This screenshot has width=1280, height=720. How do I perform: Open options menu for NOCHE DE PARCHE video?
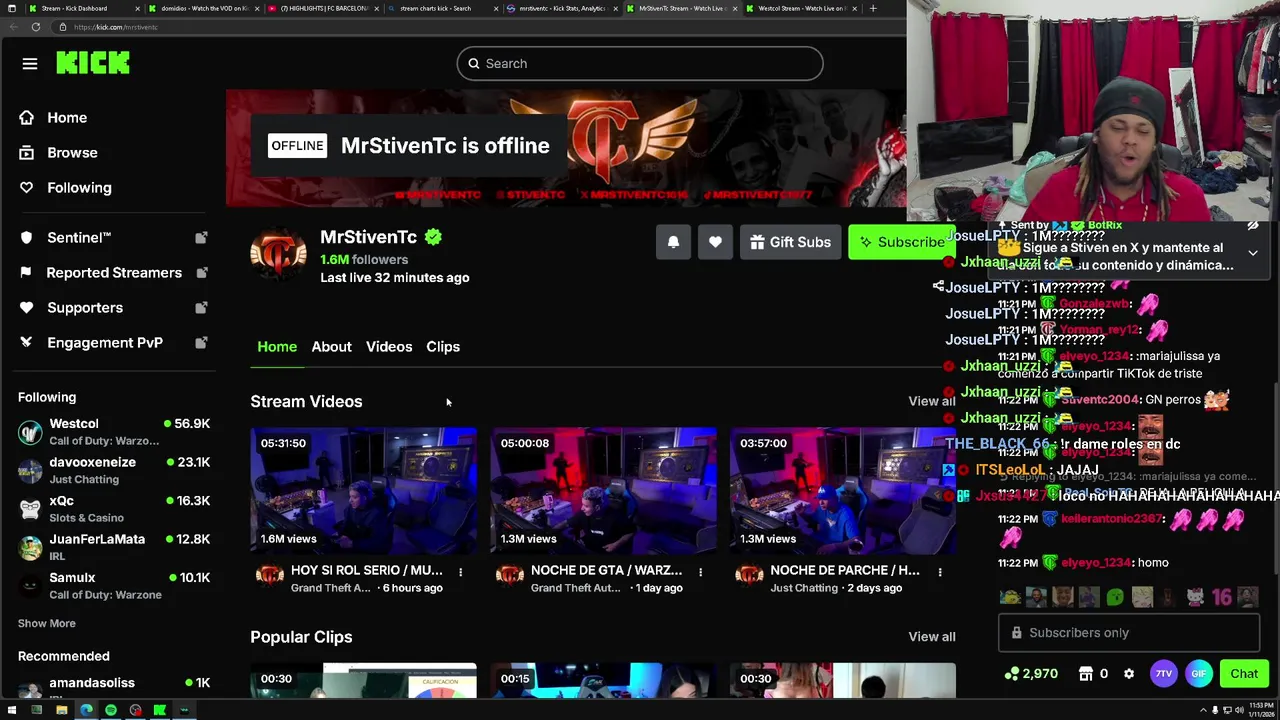click(939, 572)
